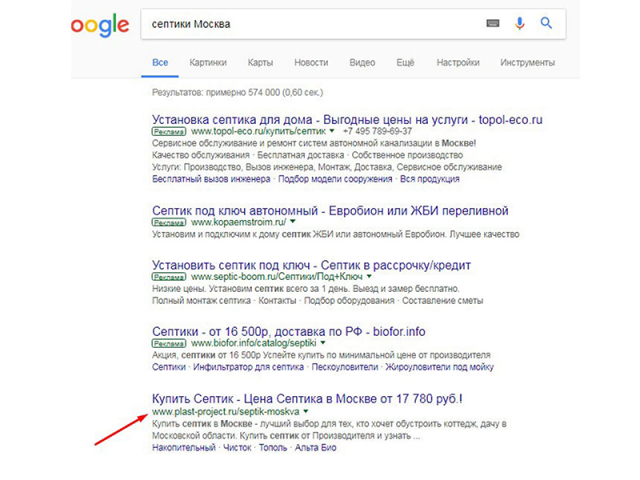Click 'Реклама' badge beside septic-boom.ru URL
The height and width of the screenshot is (480, 640).
(x=169, y=277)
